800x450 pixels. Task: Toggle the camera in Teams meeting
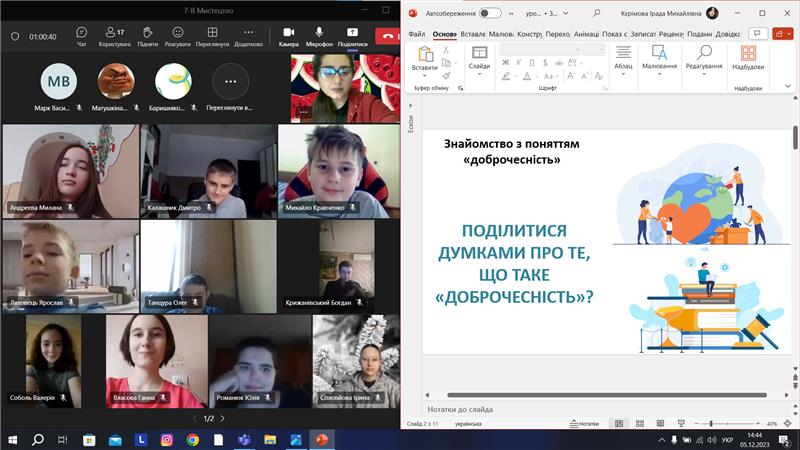(288, 35)
